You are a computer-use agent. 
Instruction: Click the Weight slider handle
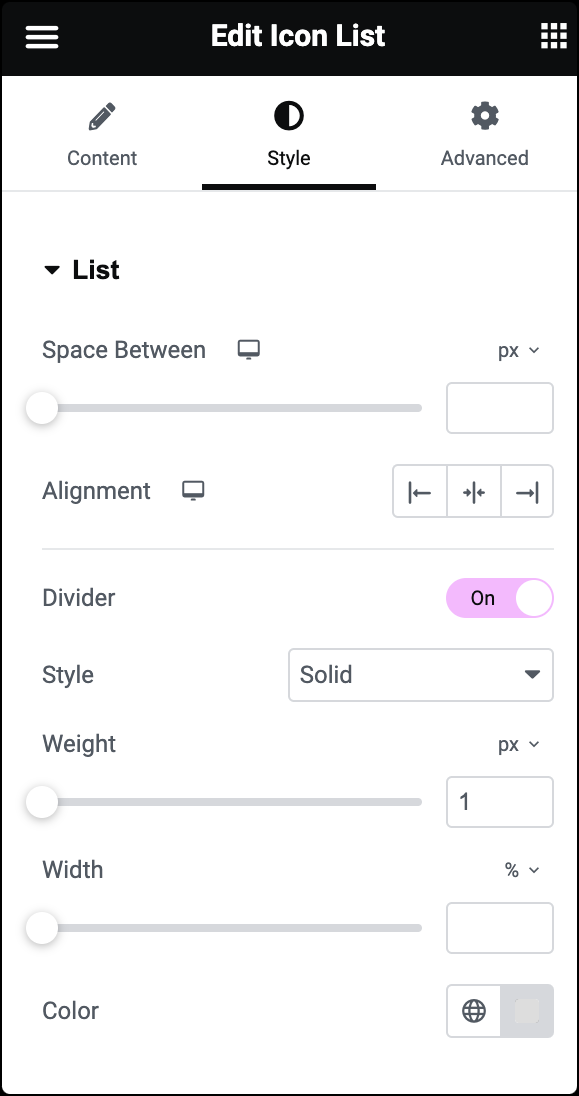pos(42,802)
